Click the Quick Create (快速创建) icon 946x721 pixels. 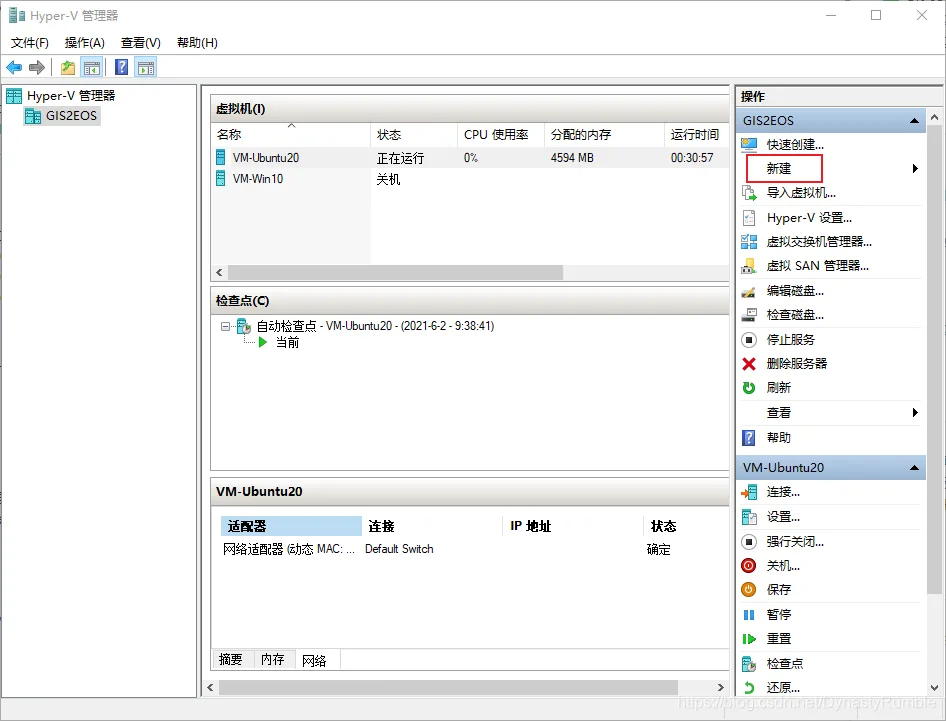(x=749, y=145)
